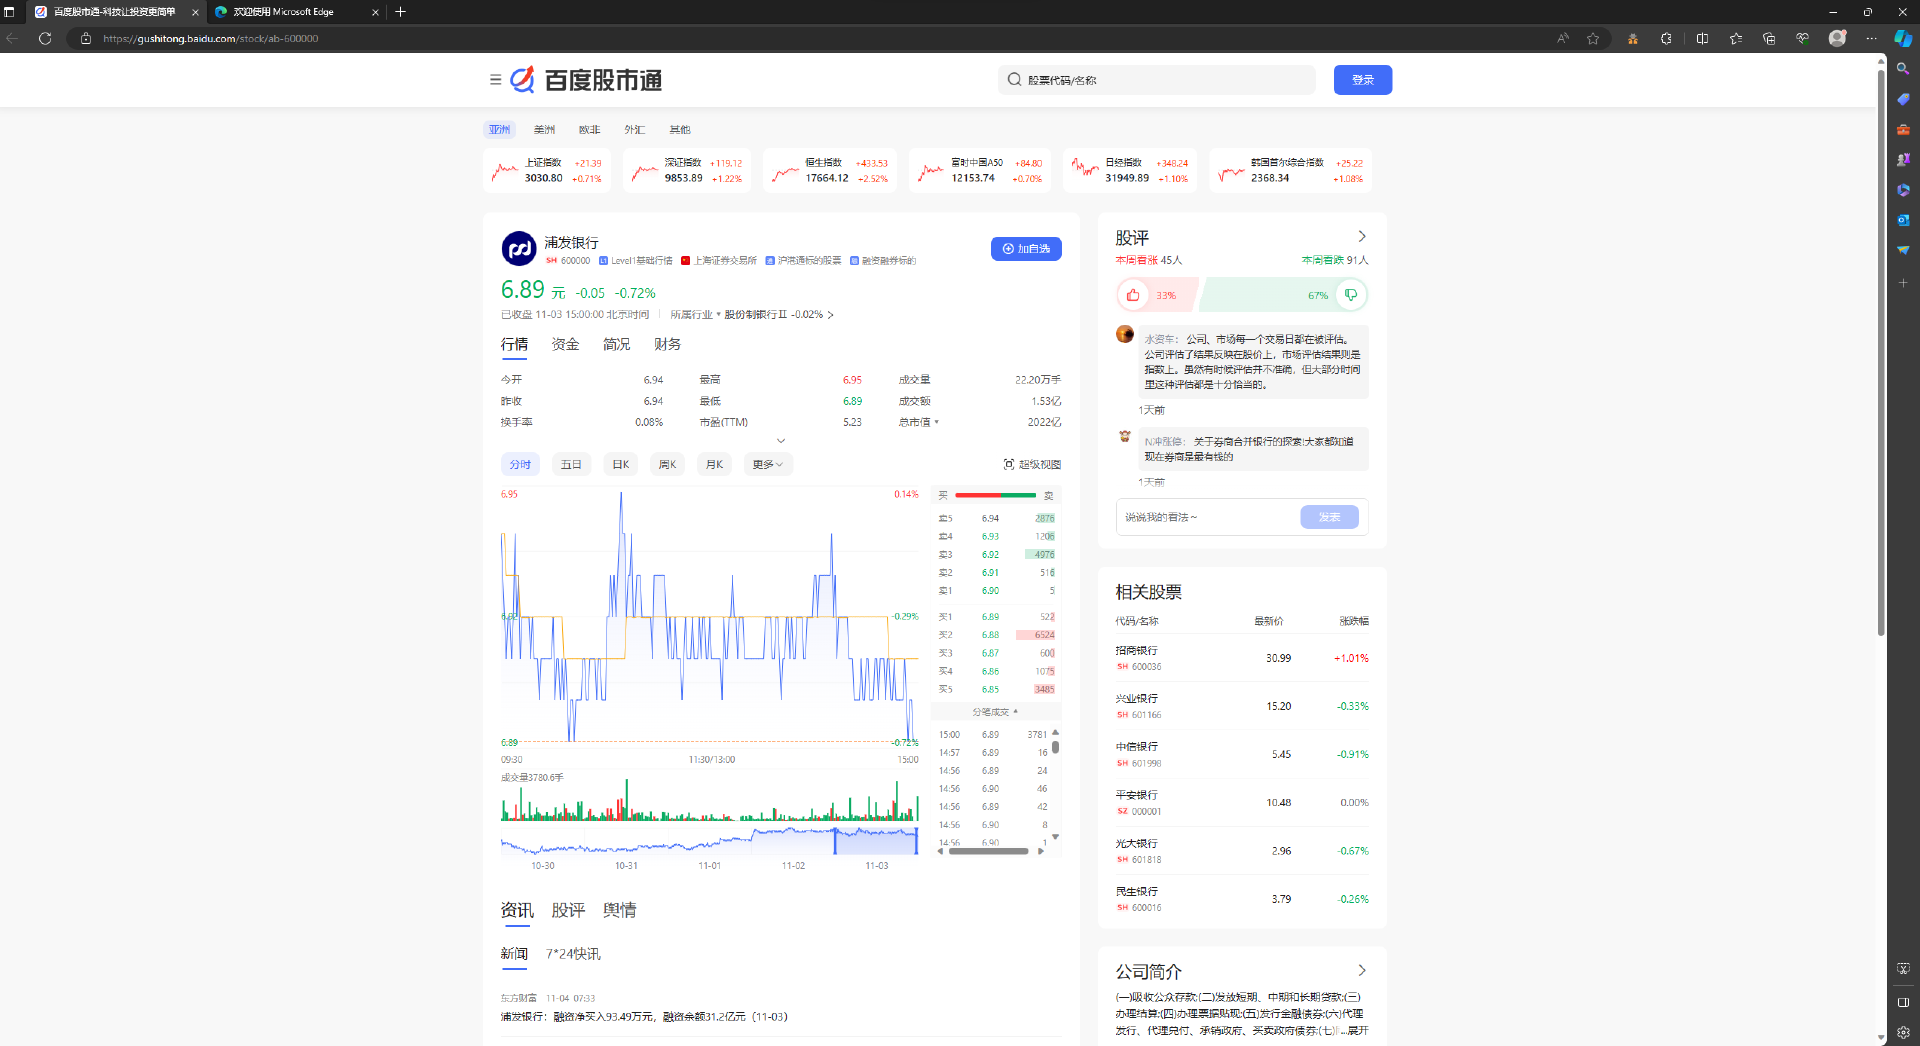The height and width of the screenshot is (1046, 1920).
Task: Expand the 公司简介 panel arrow
Action: 1361,971
